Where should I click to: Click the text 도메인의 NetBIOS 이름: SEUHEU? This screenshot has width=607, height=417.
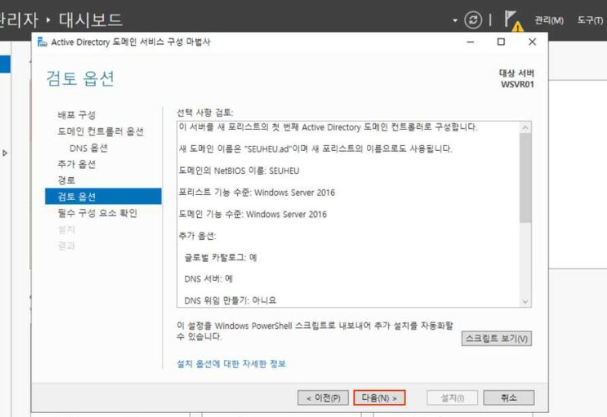tap(239, 171)
